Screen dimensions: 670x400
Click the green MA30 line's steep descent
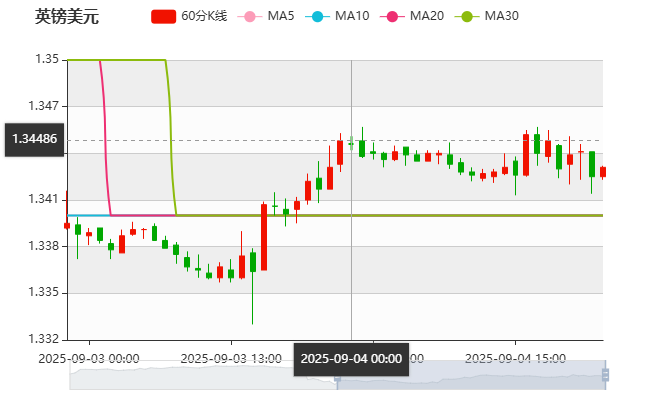click(171, 137)
